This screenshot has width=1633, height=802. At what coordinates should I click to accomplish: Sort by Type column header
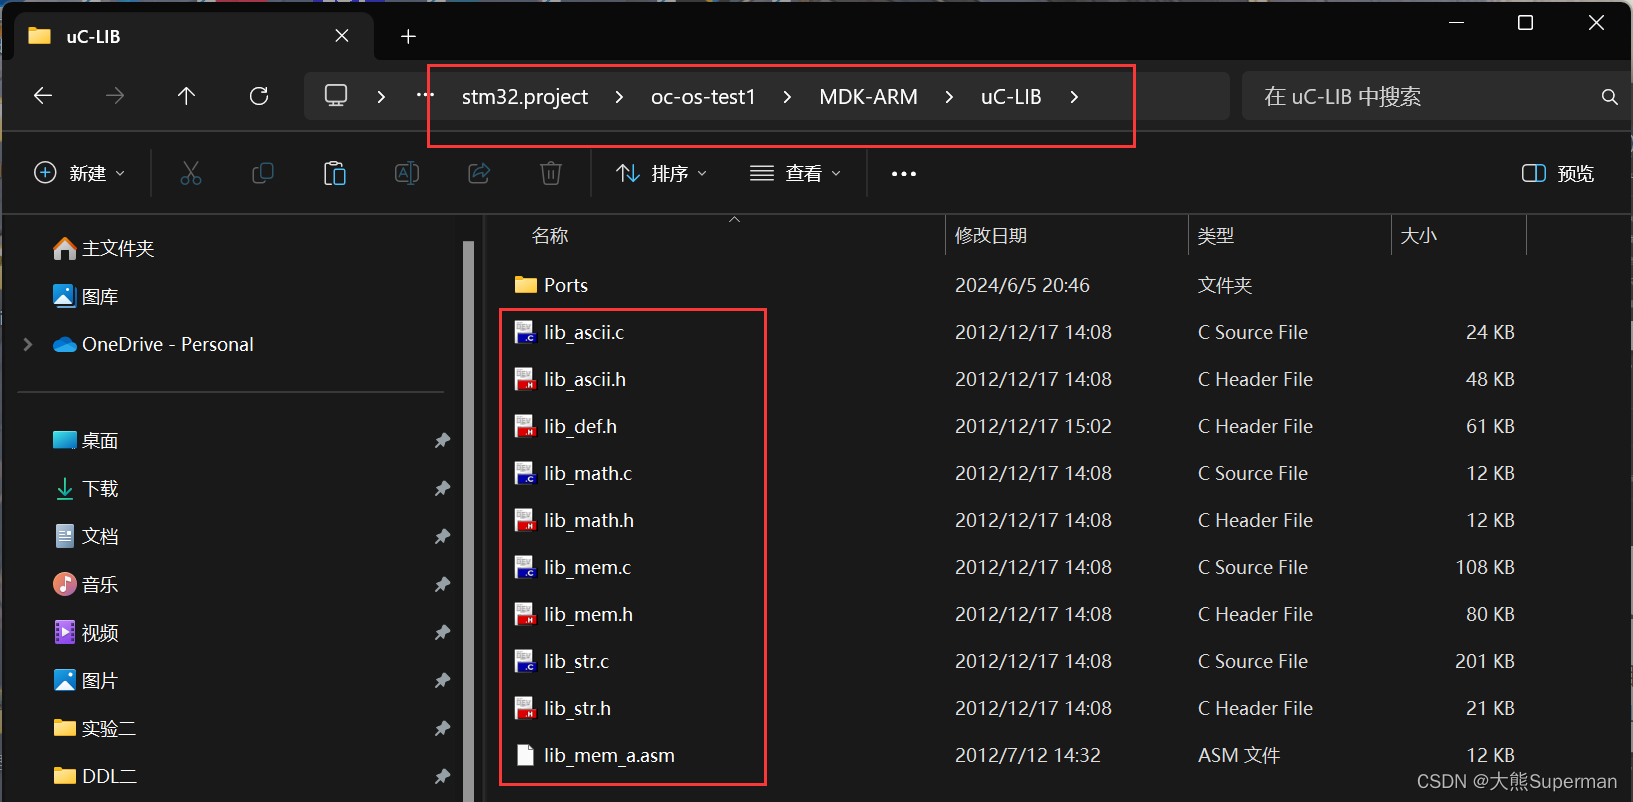1216,236
